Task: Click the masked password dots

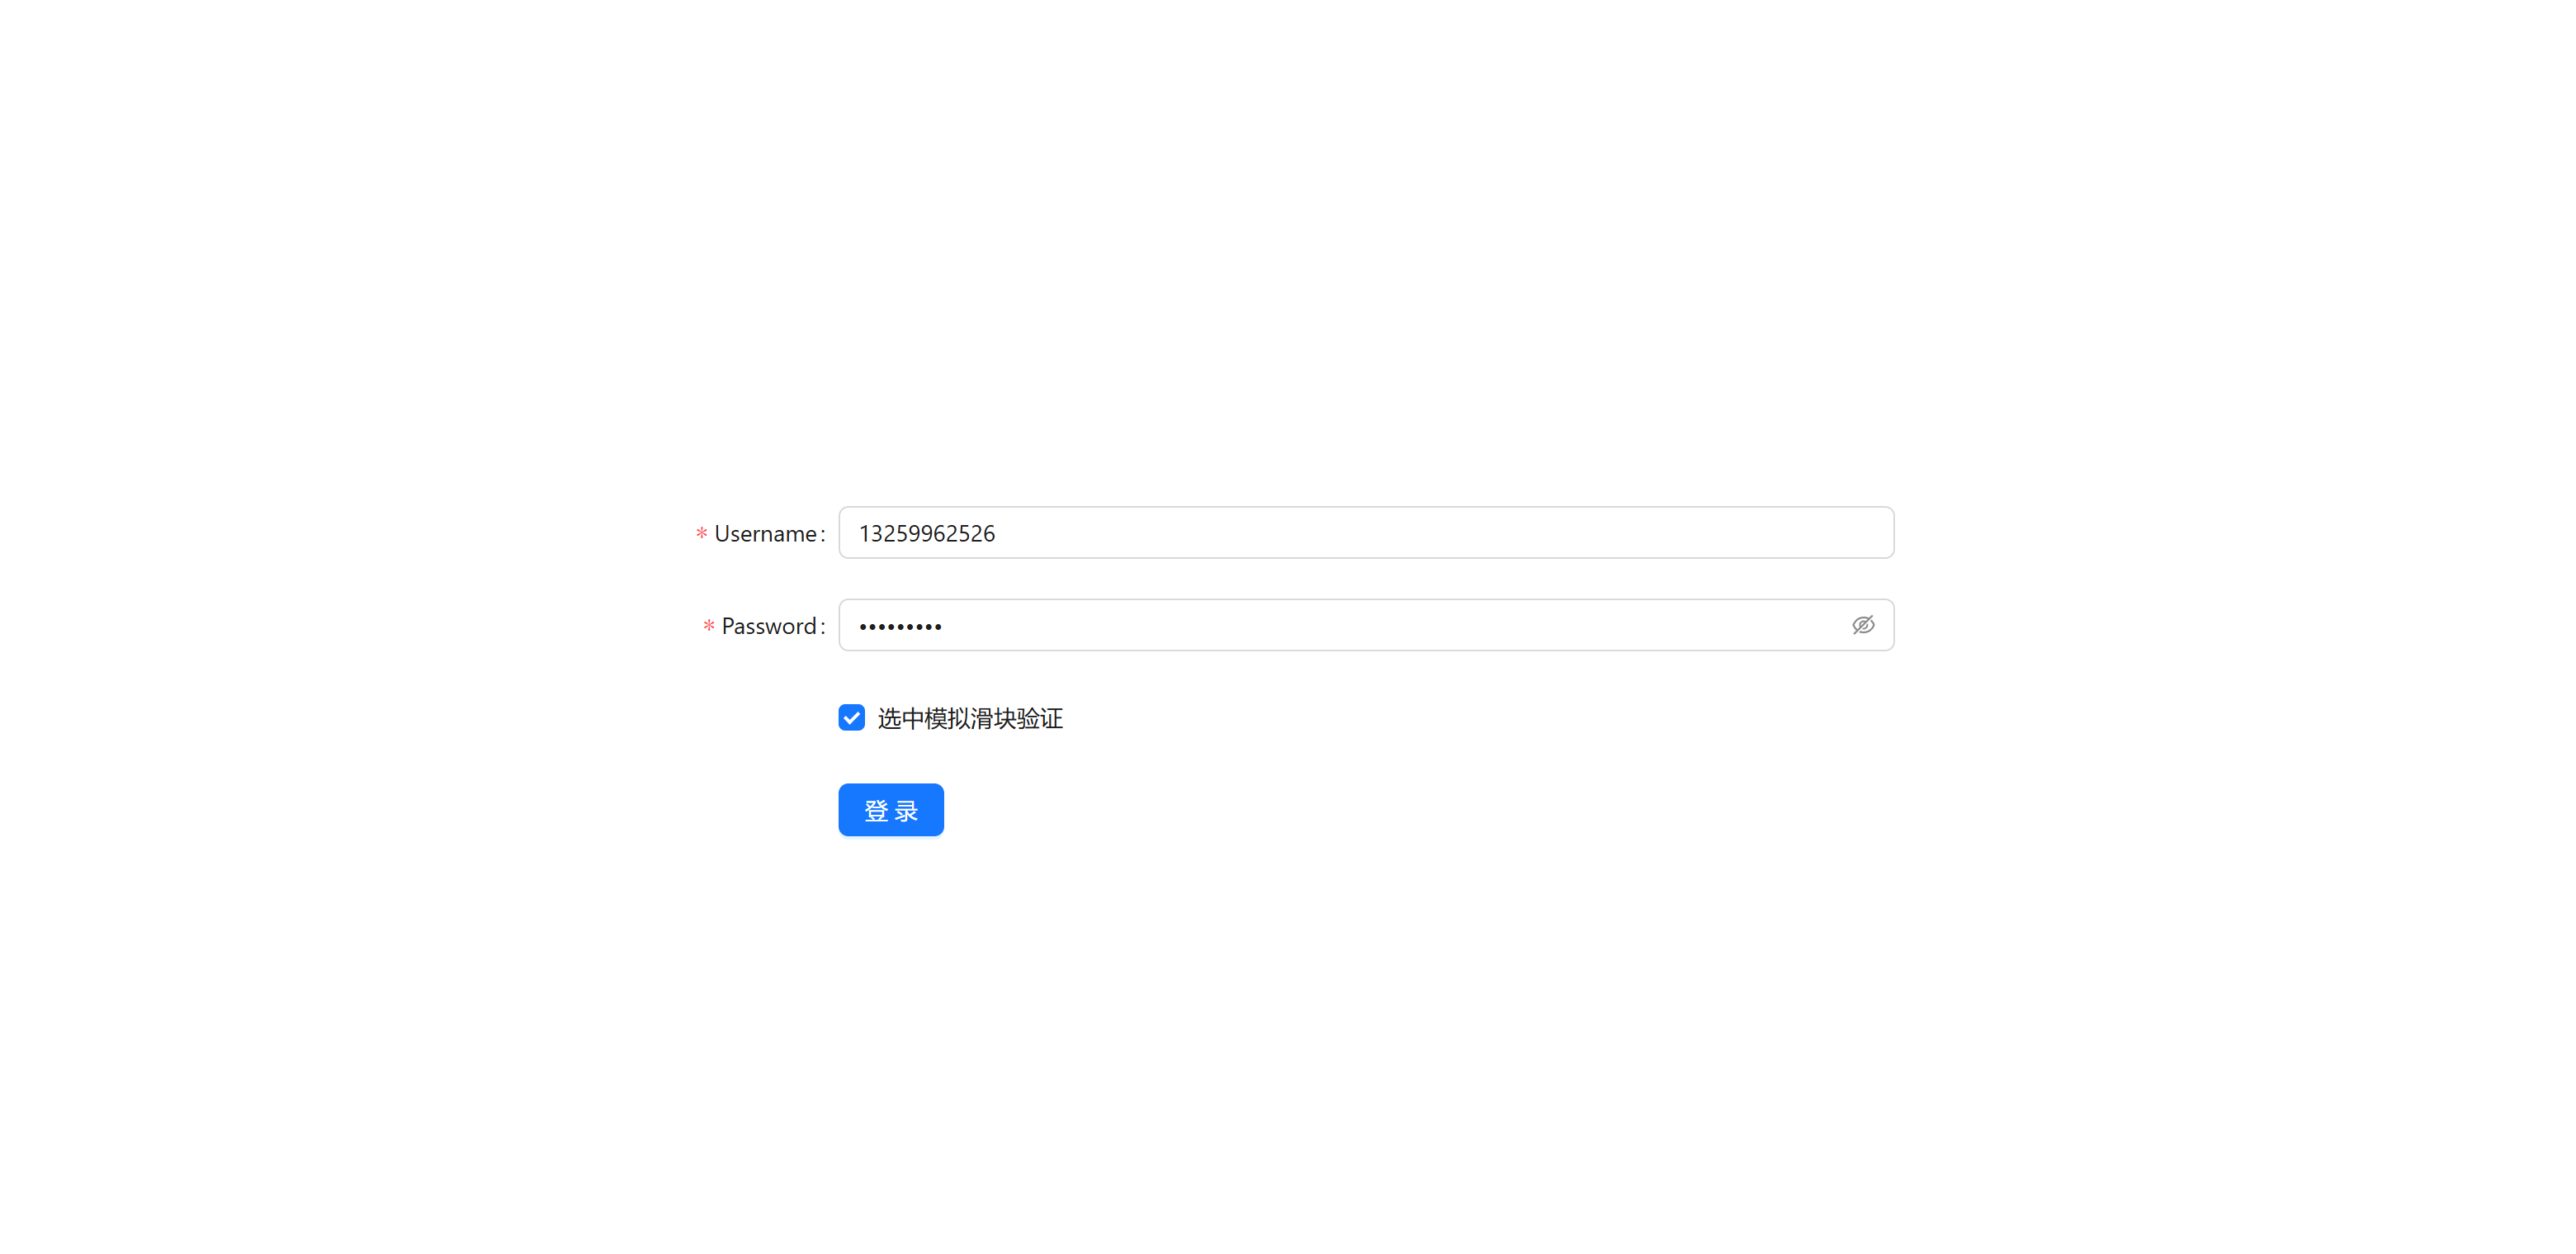Action: click(x=900, y=627)
